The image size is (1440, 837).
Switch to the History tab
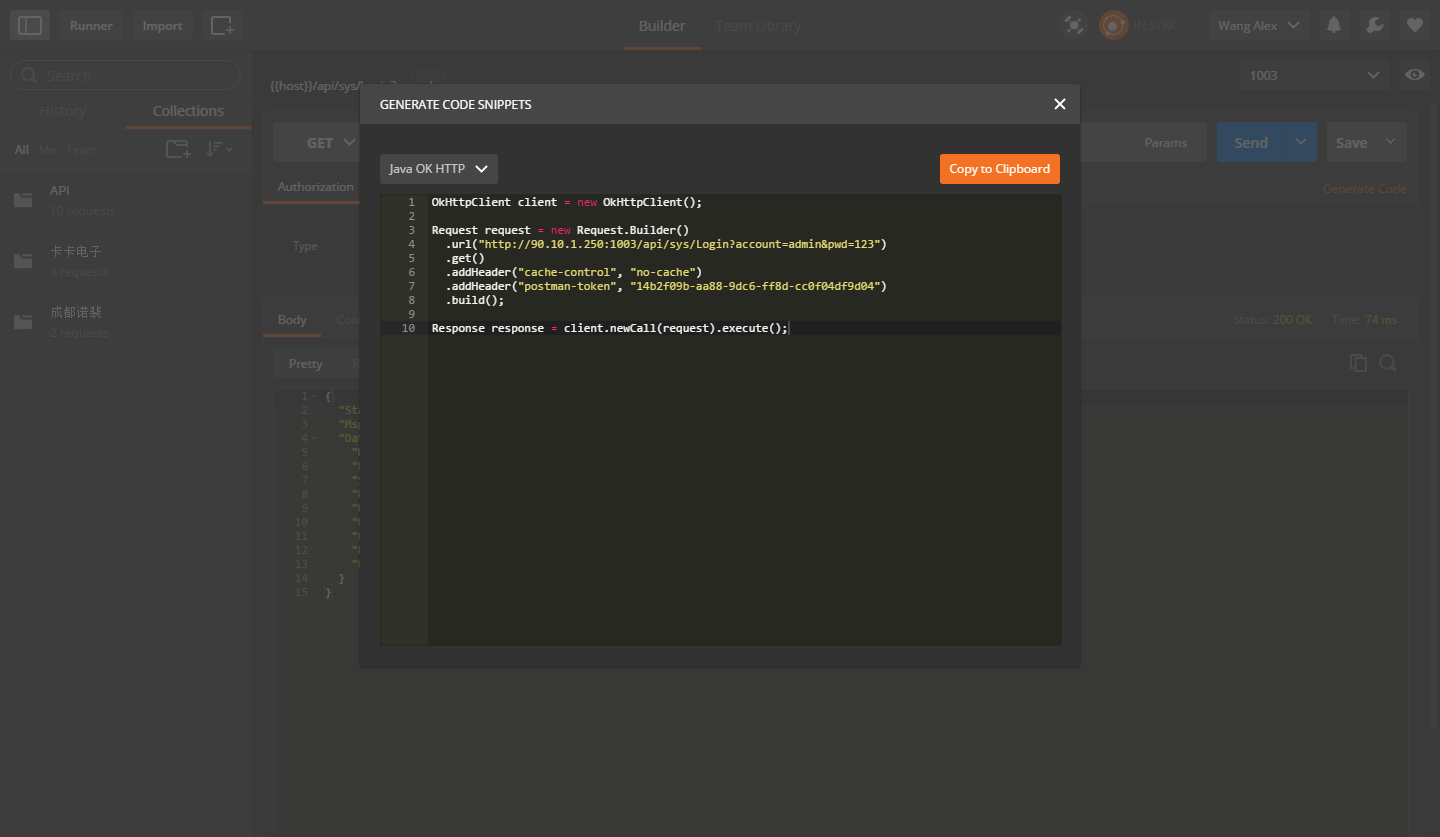coord(63,111)
